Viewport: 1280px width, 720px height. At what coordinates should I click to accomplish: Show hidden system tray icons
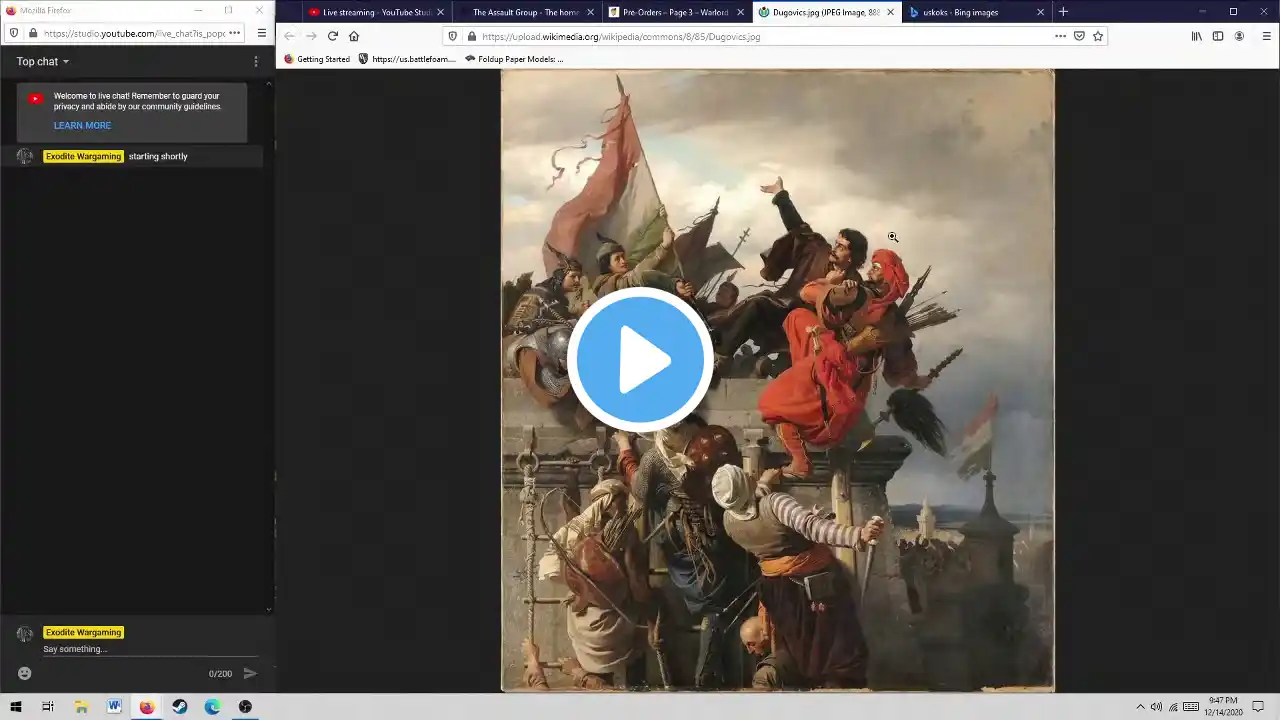pos(1140,707)
